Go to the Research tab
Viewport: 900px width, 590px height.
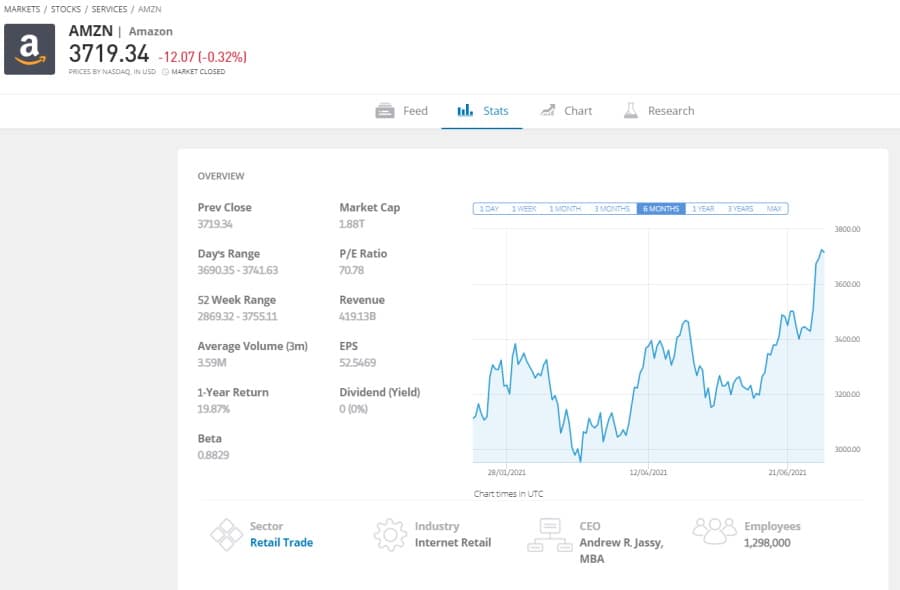point(659,111)
